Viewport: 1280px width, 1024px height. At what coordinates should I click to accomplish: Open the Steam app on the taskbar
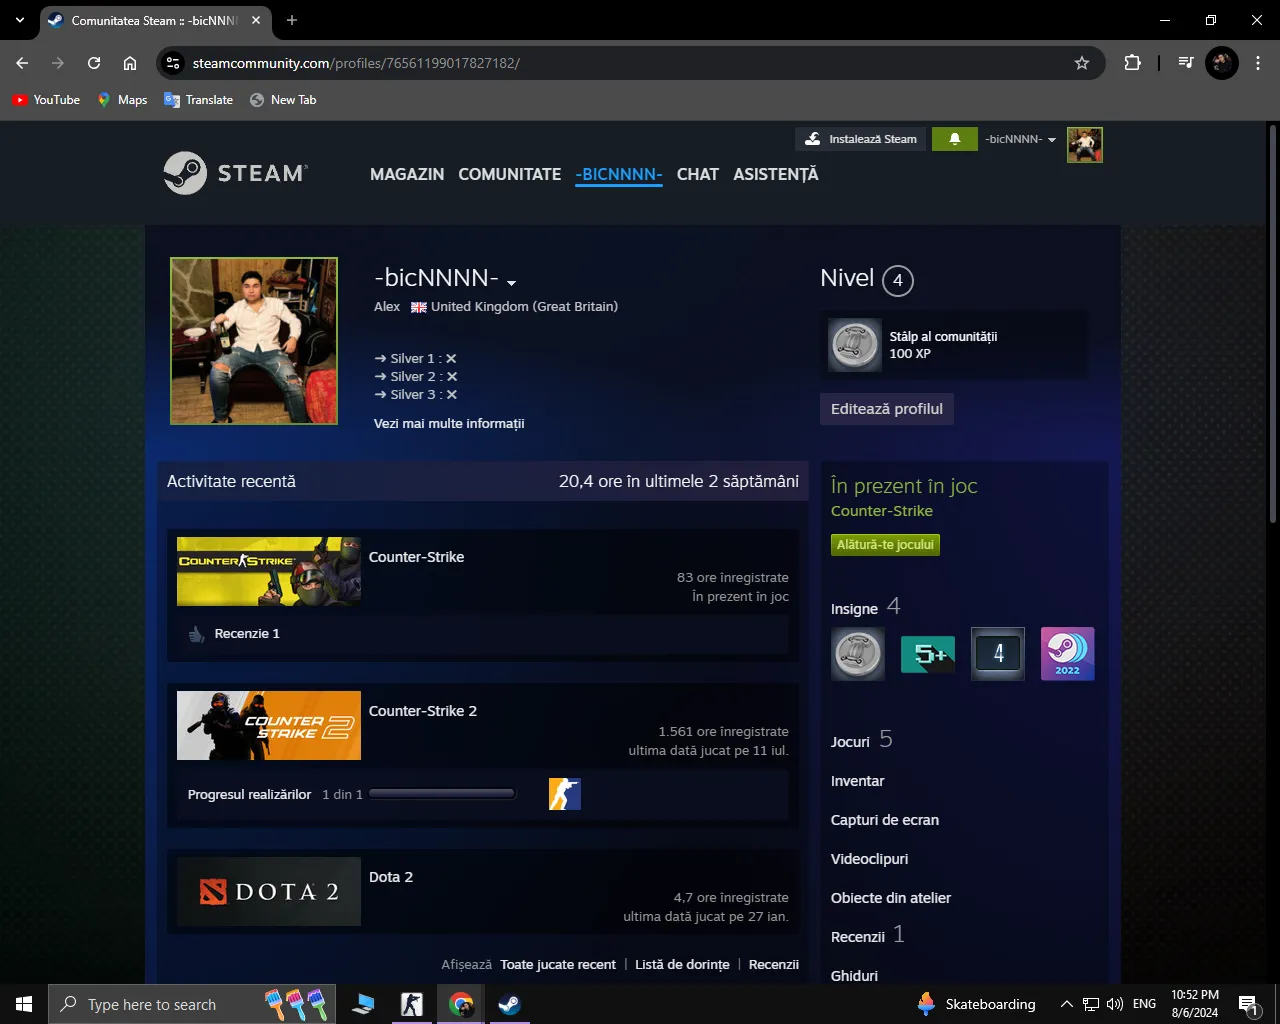(509, 1004)
